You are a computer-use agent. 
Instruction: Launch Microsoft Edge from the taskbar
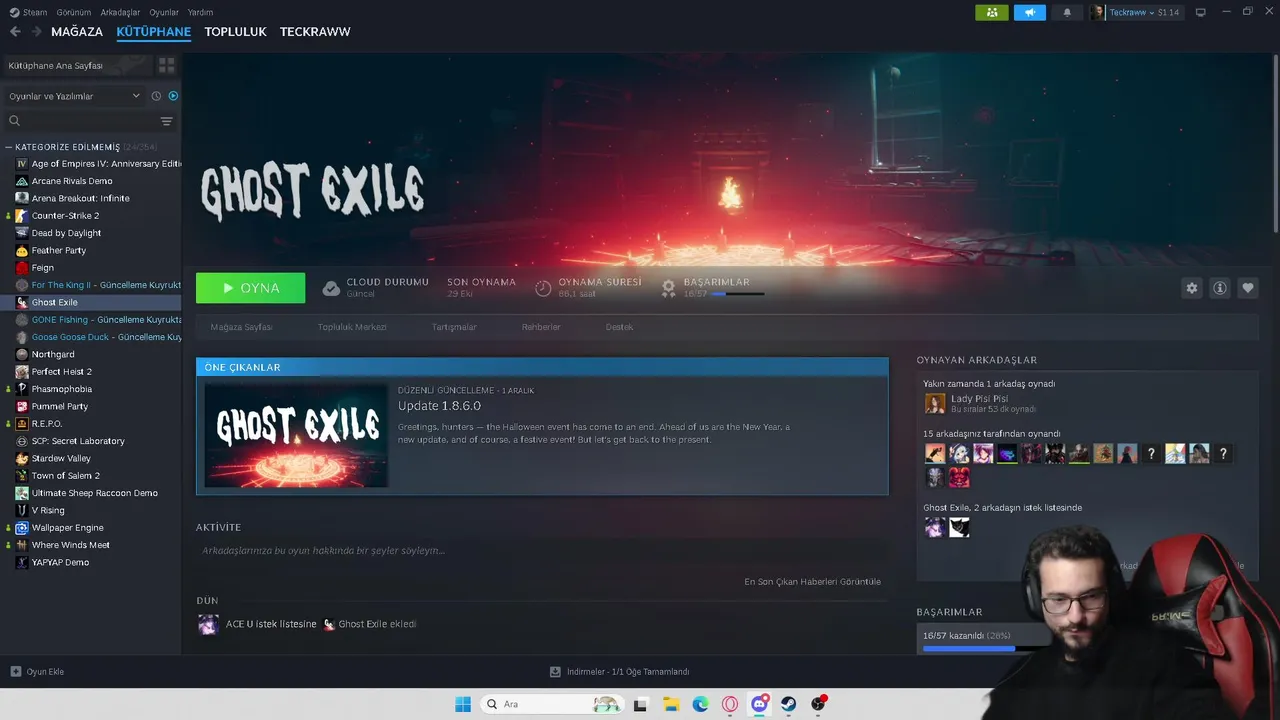click(x=701, y=704)
